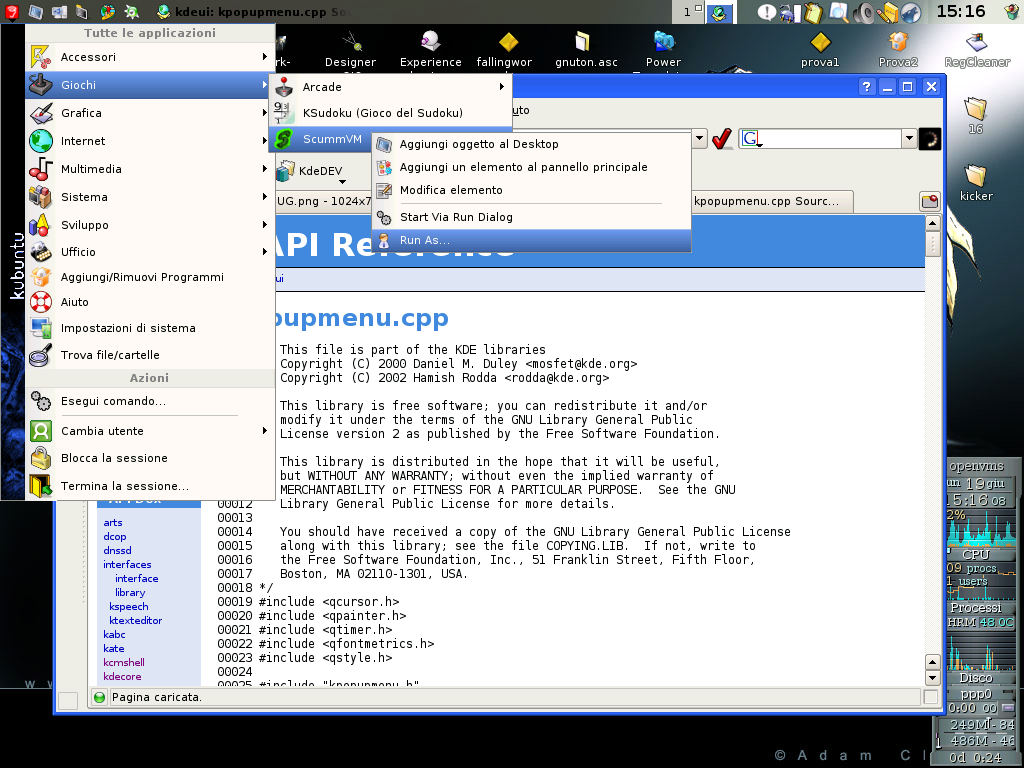
Task: Open the search bar dropdown arrow
Action: [x=909, y=138]
